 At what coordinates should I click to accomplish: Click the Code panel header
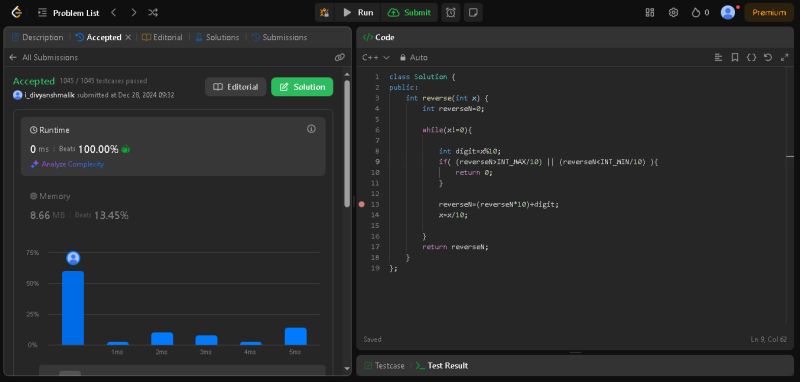coord(379,37)
